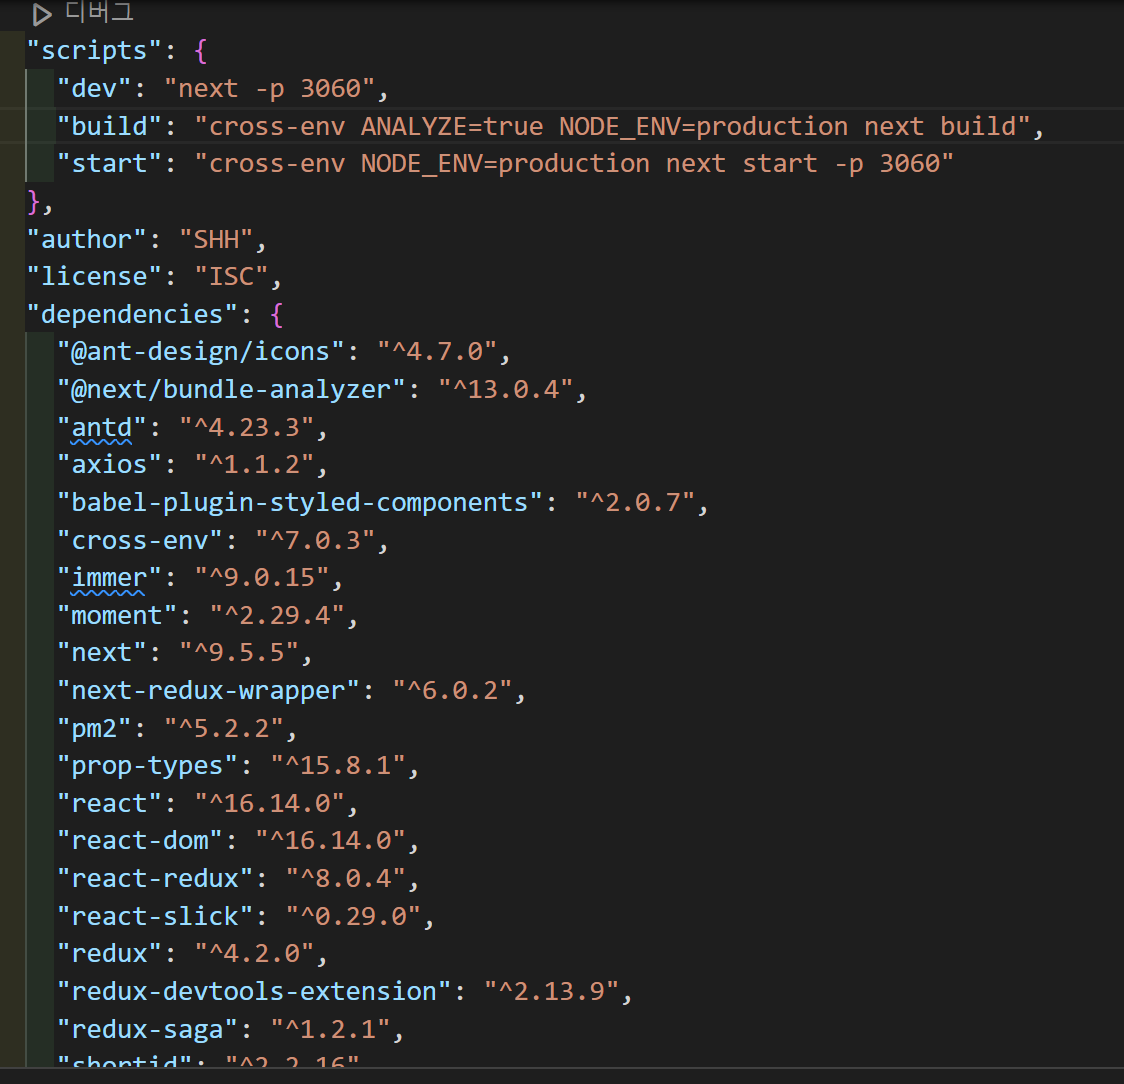
Task: Click the "start" script key
Action: click(x=109, y=164)
